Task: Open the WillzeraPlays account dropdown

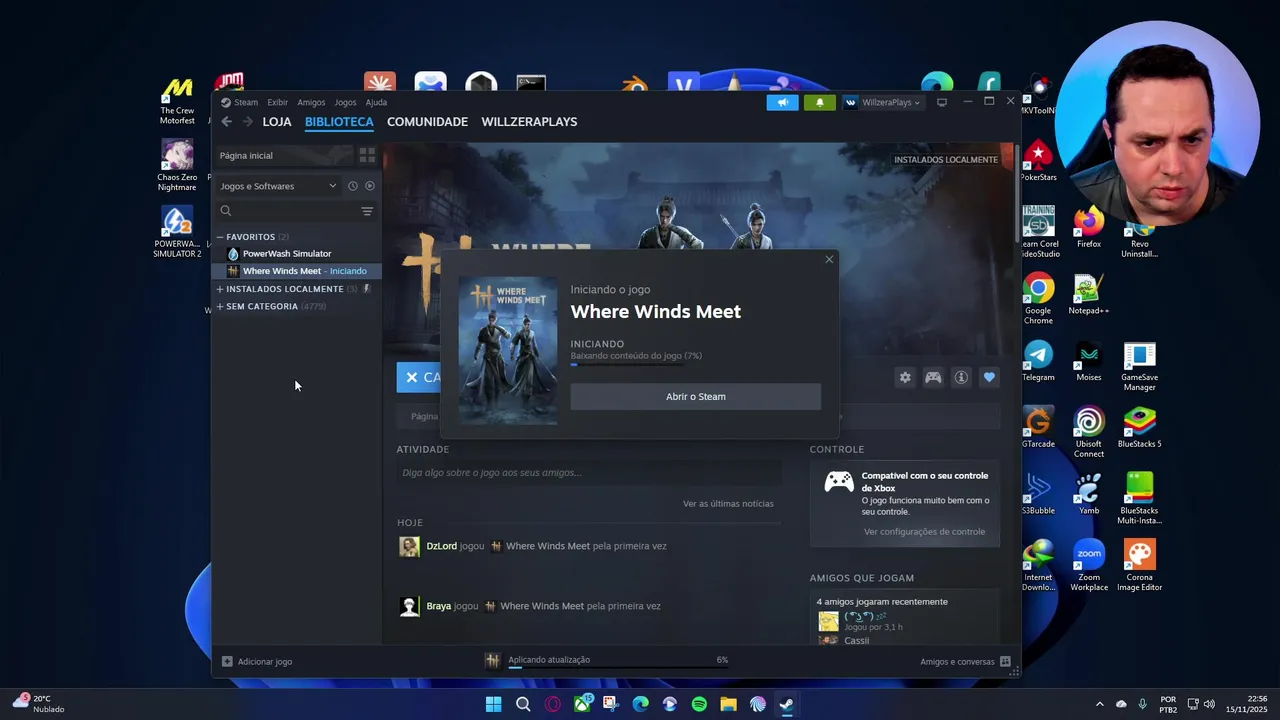Action: tap(882, 102)
